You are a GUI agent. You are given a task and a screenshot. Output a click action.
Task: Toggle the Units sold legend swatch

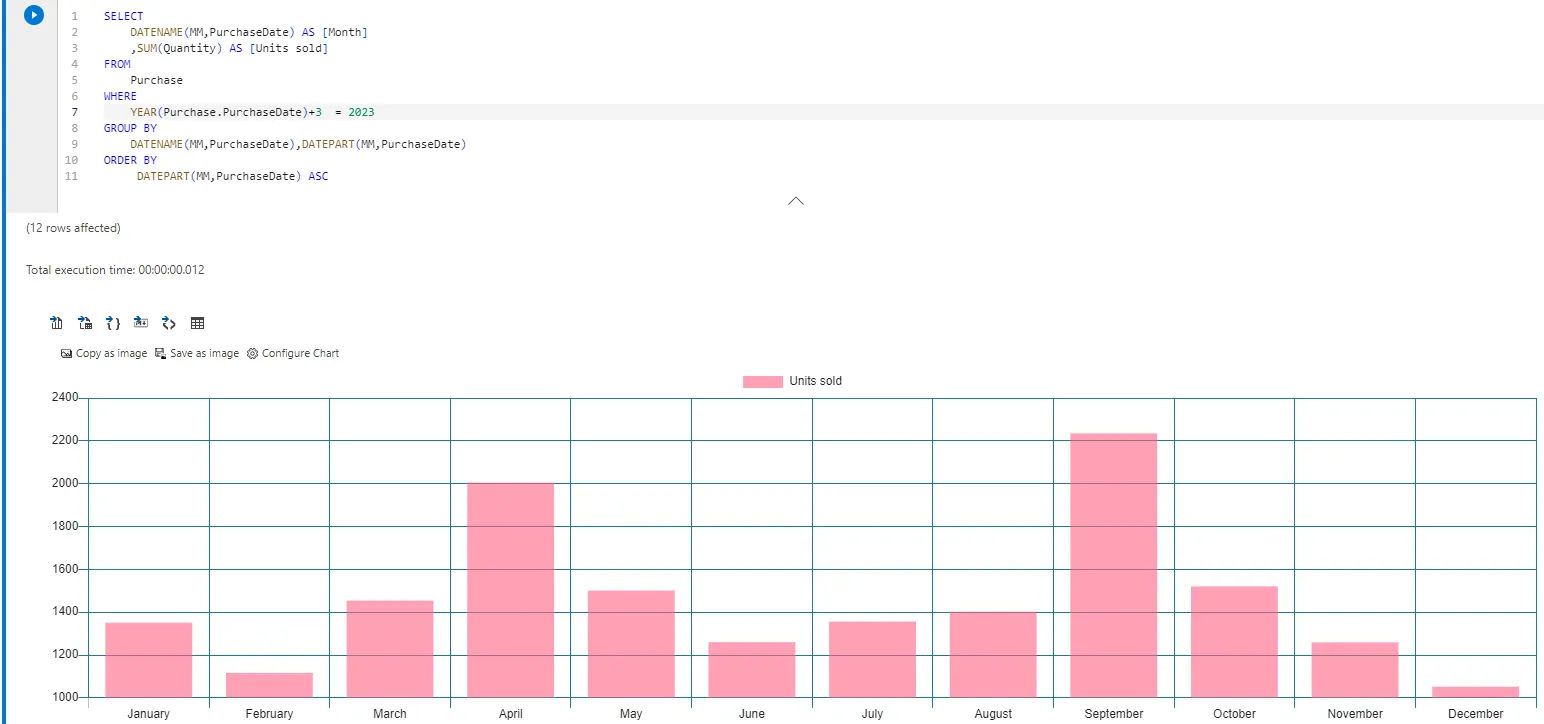pos(763,381)
